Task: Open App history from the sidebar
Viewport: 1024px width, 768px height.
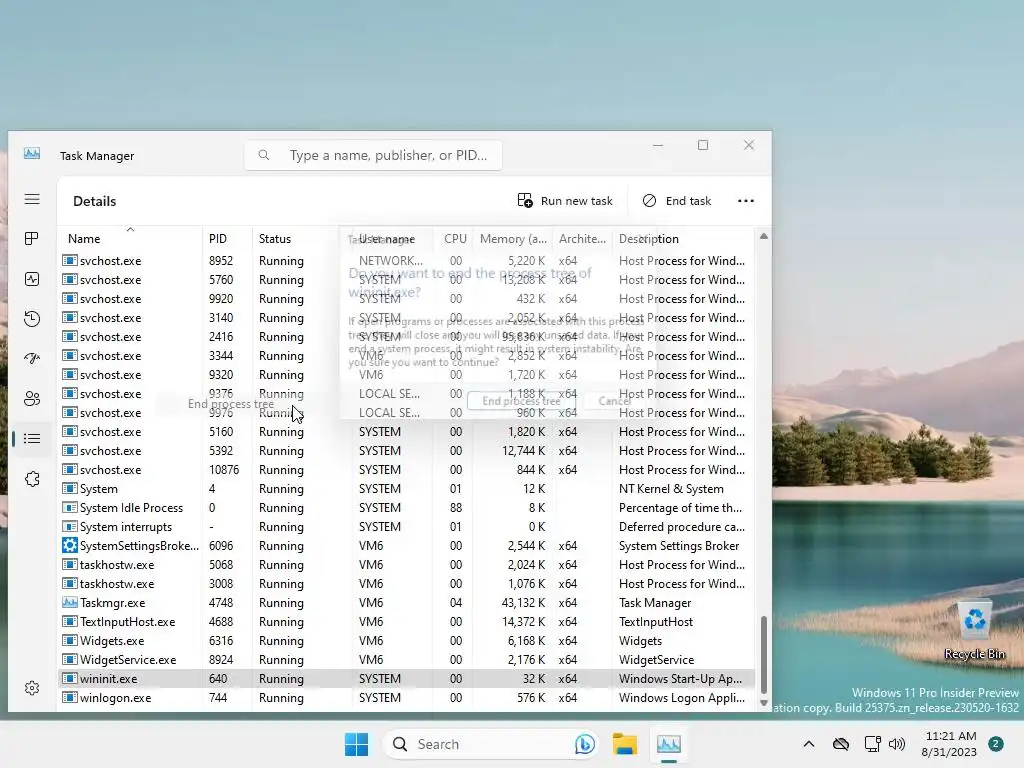Action: click(x=32, y=319)
